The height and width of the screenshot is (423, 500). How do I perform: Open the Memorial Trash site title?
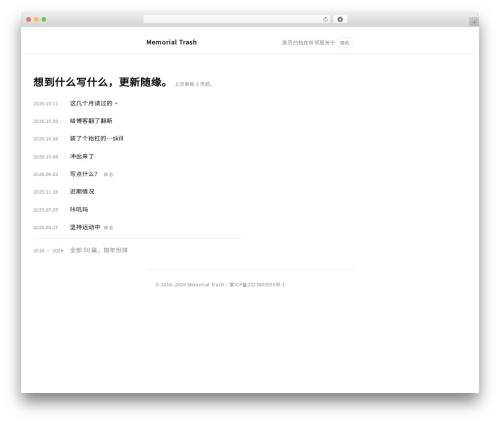coord(171,42)
